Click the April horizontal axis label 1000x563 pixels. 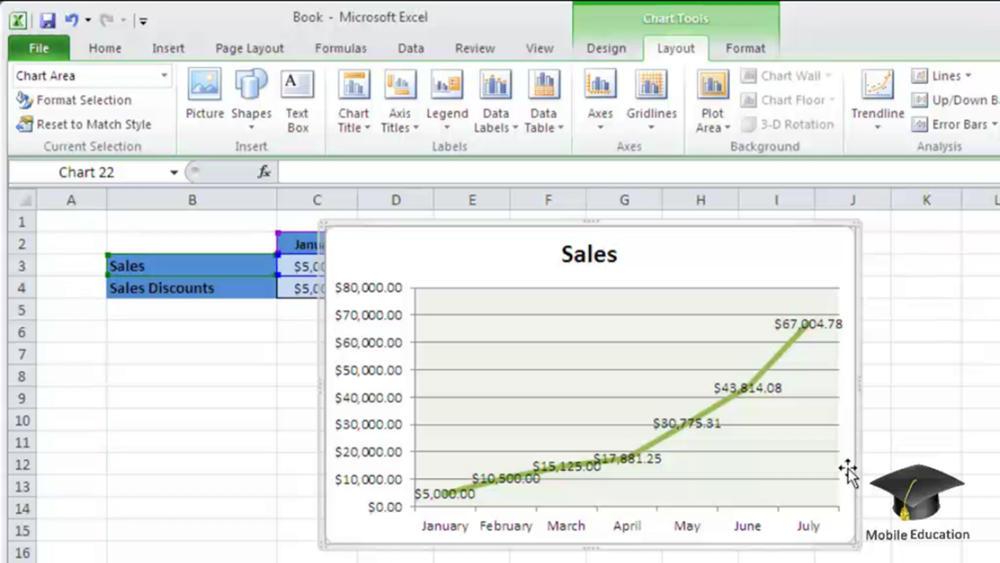[627, 526]
